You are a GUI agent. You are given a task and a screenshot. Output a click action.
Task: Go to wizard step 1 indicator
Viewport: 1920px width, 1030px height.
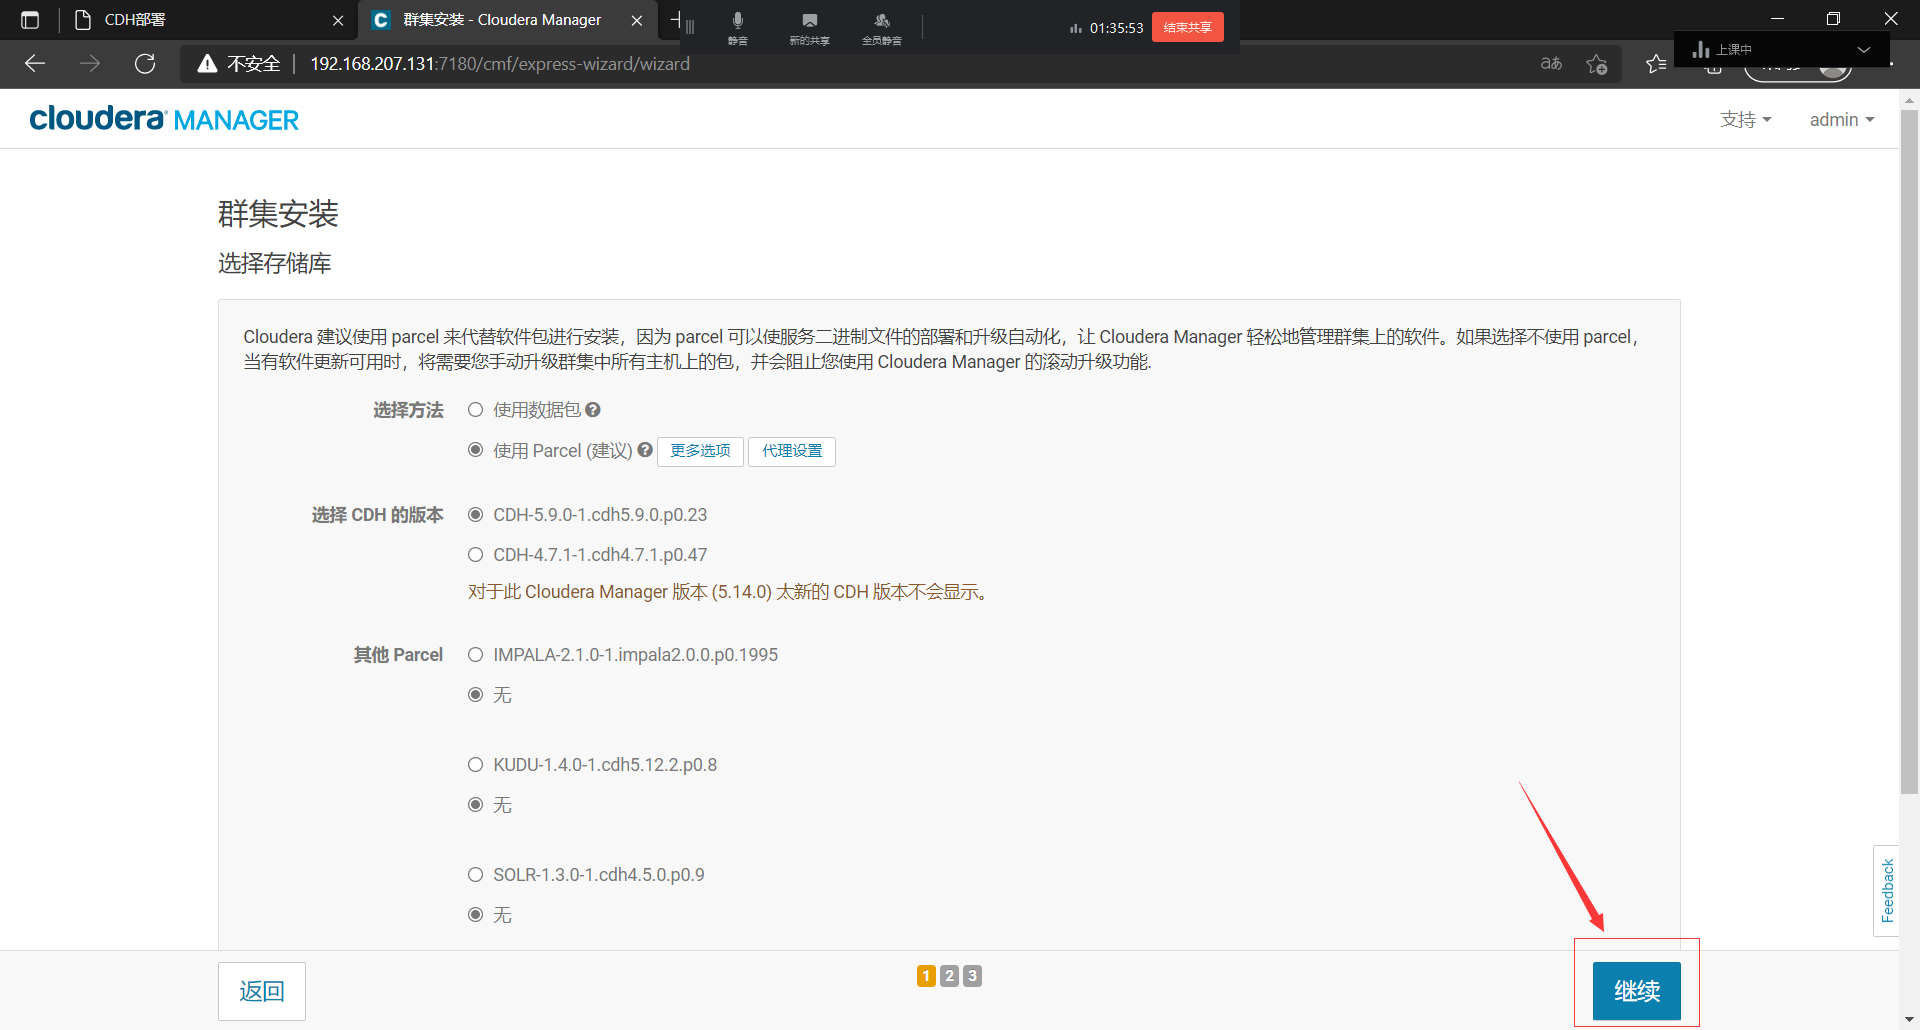[926, 976]
